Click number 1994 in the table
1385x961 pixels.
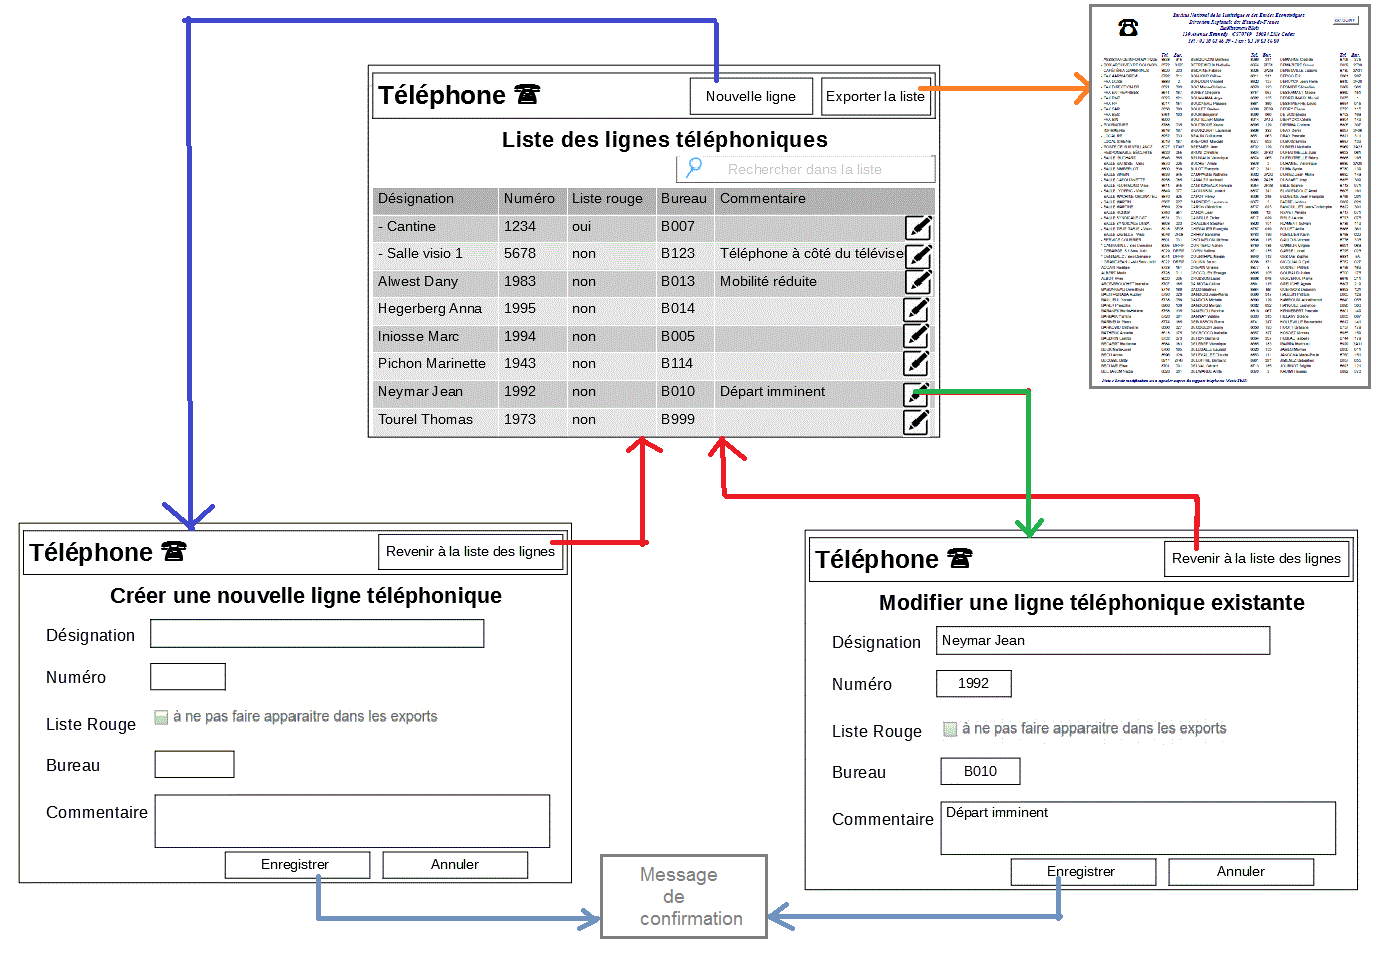[520, 336]
